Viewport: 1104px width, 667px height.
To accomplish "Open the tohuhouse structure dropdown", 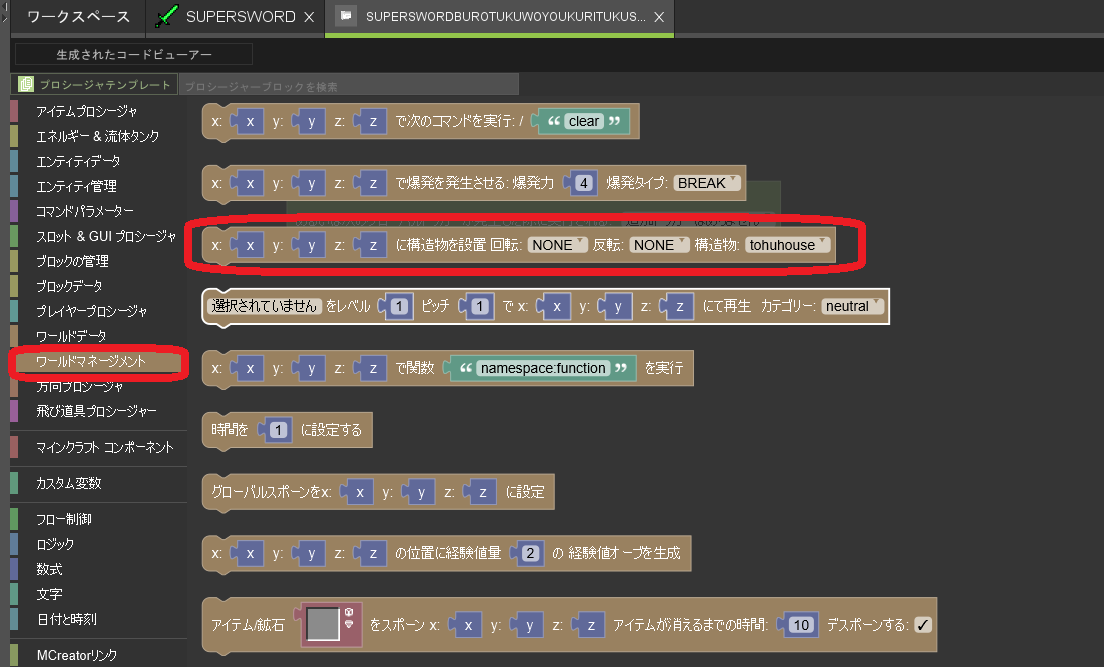I will point(787,244).
